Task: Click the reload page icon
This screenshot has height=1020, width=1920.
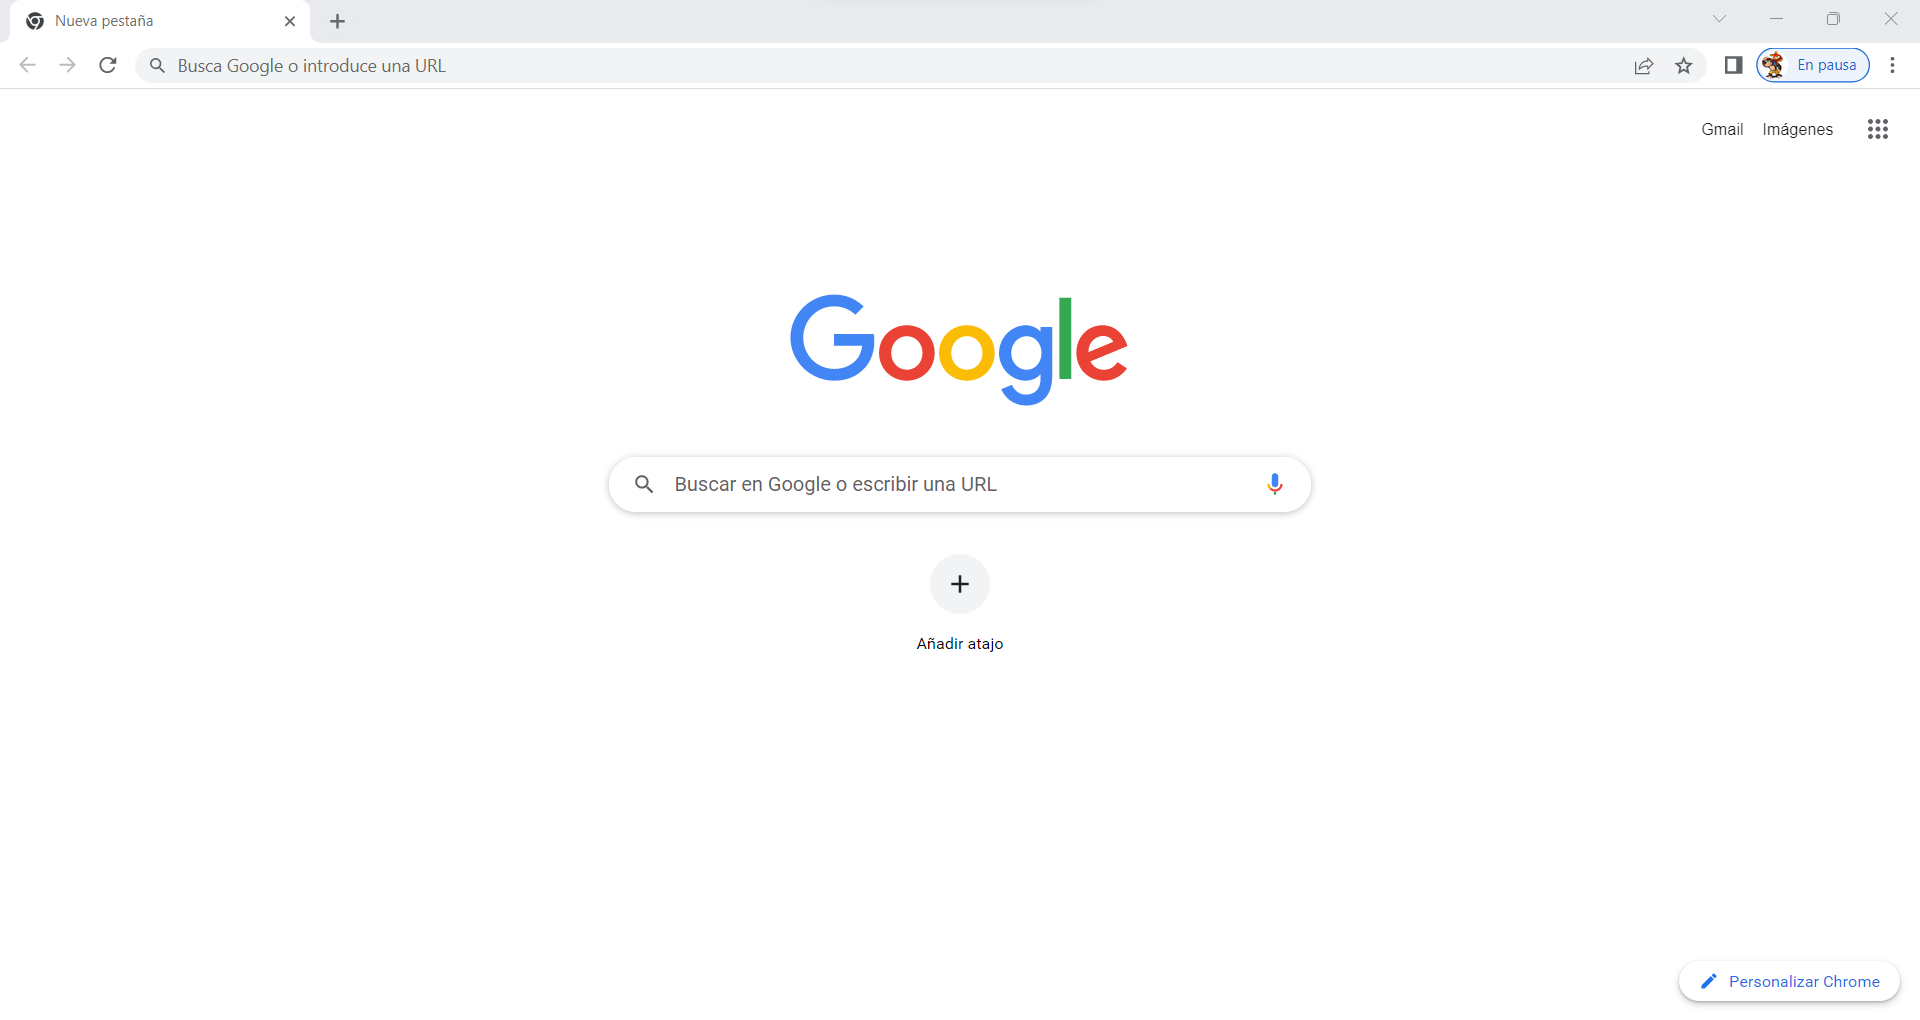Action: tap(108, 65)
